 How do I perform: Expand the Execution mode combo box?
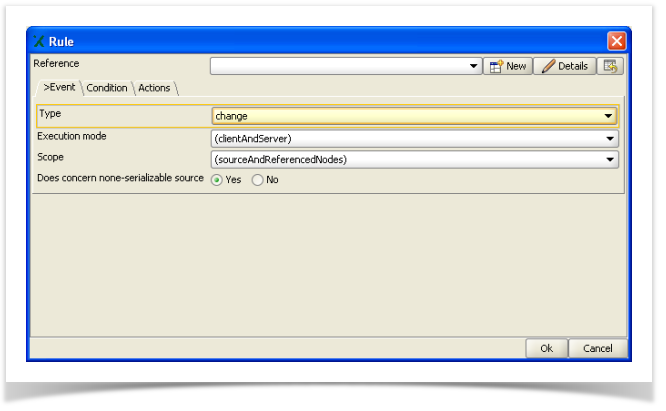point(609,138)
